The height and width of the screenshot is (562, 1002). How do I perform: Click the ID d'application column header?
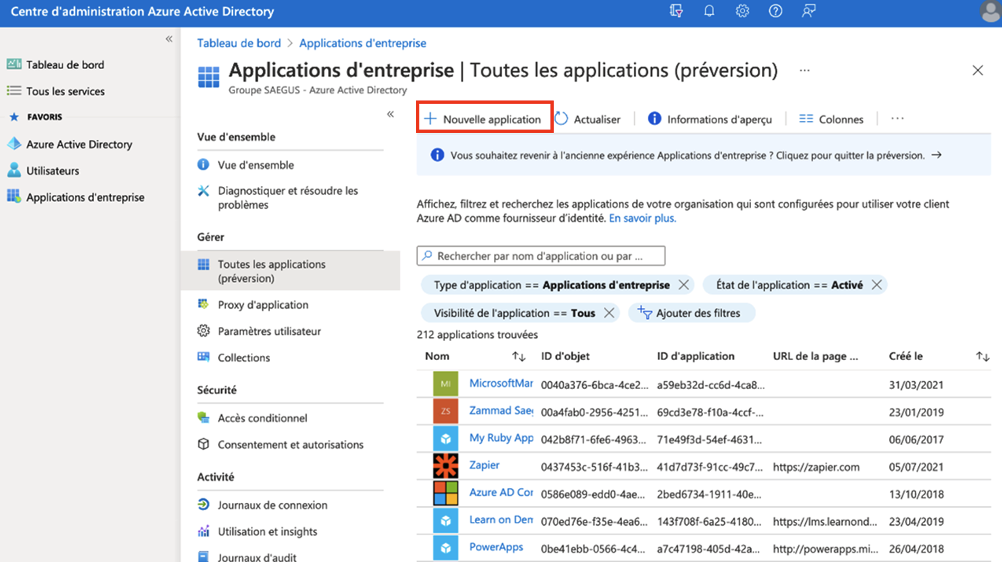click(x=695, y=356)
